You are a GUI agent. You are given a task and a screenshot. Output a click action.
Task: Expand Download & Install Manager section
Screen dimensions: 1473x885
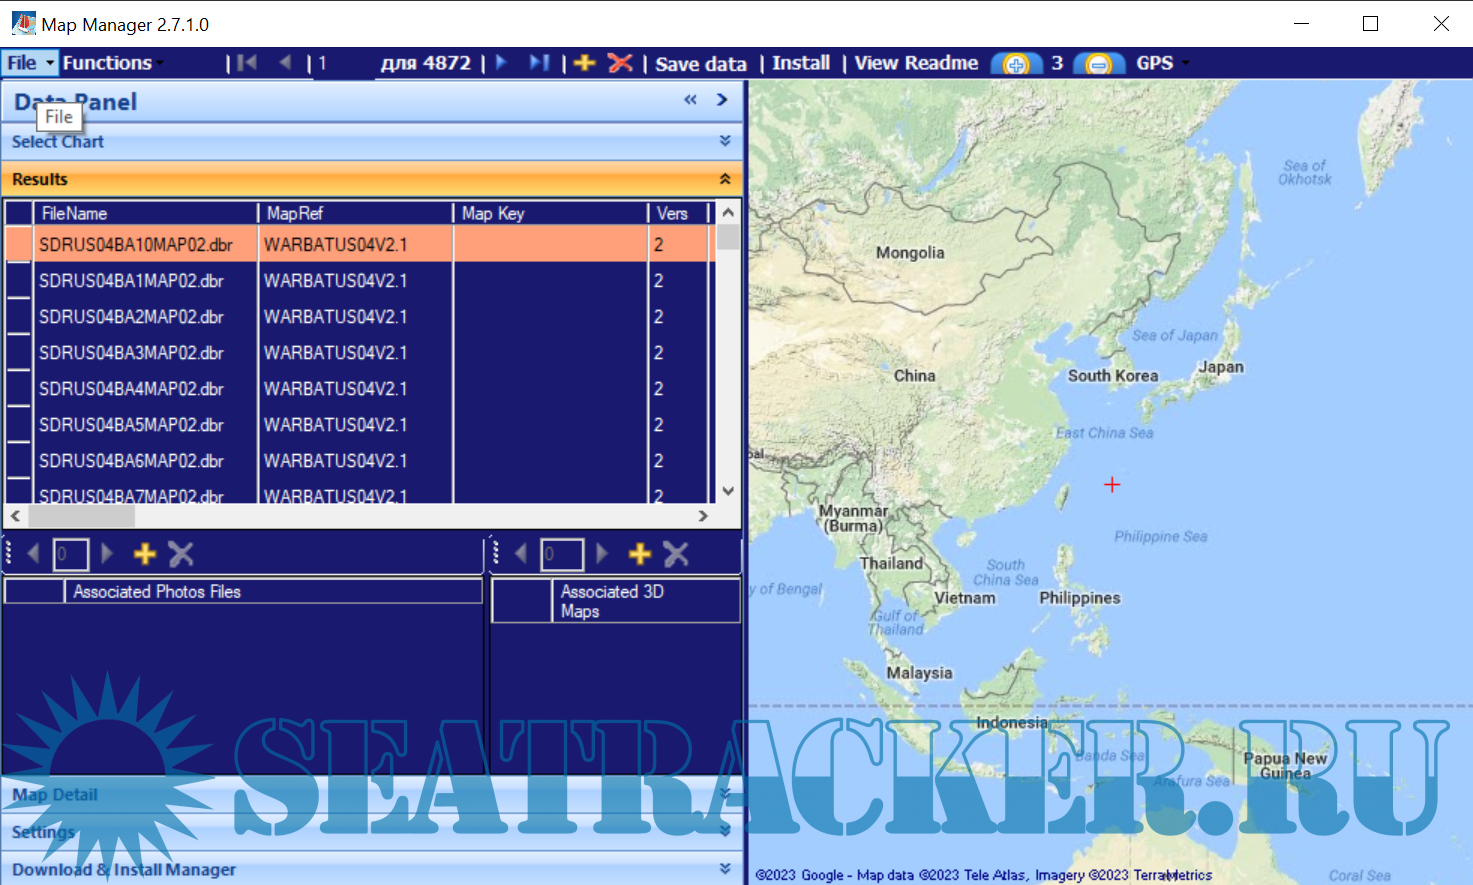725,869
